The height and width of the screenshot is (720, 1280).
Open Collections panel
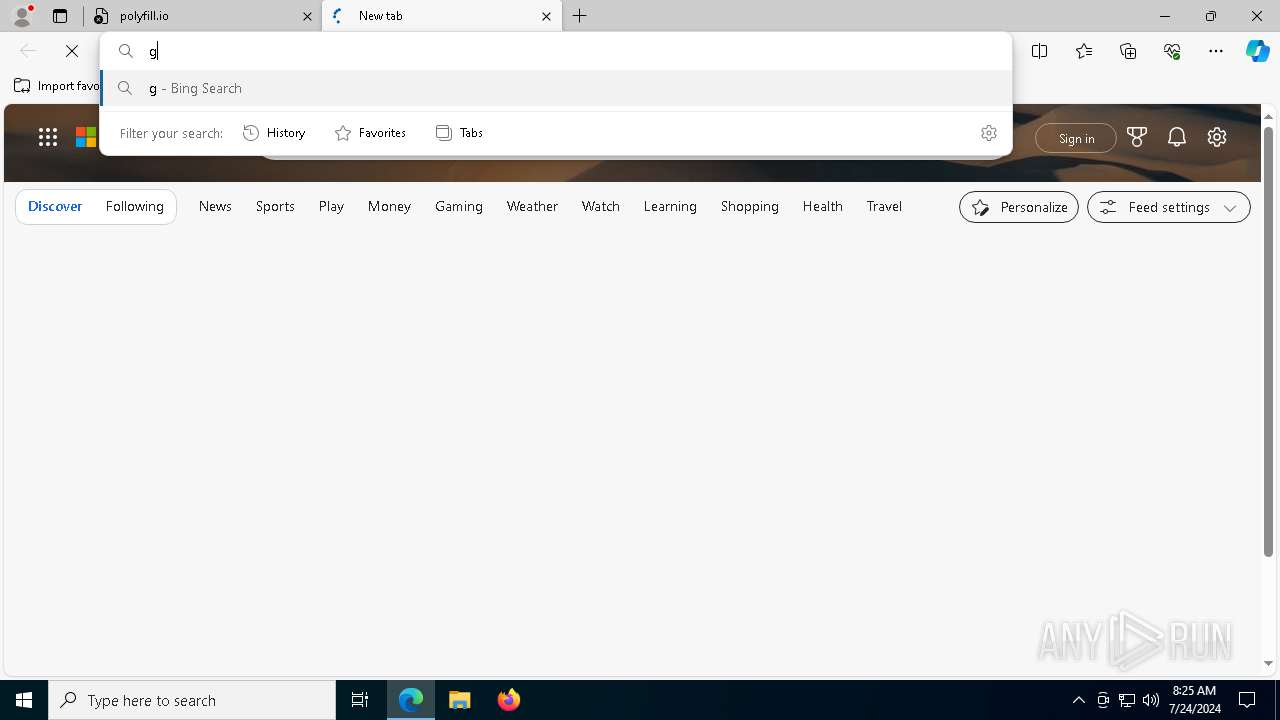click(1128, 51)
